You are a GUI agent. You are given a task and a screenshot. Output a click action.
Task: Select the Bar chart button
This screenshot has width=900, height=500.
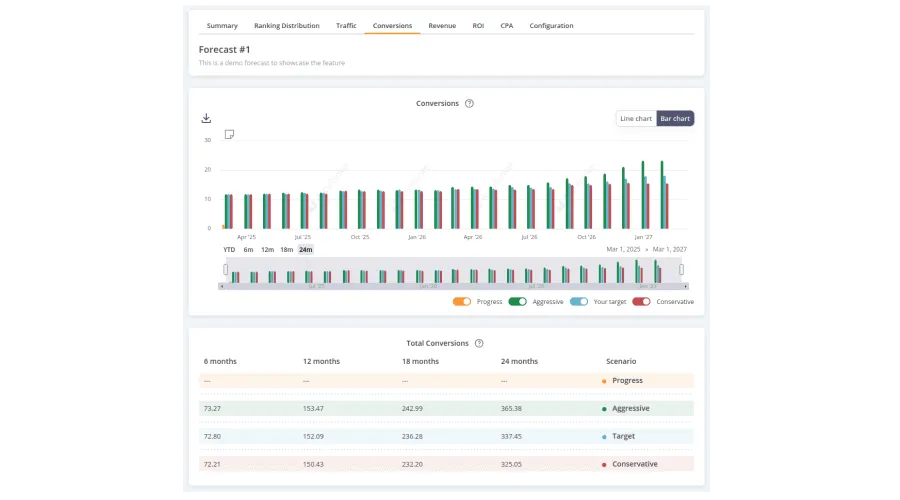[674, 118]
